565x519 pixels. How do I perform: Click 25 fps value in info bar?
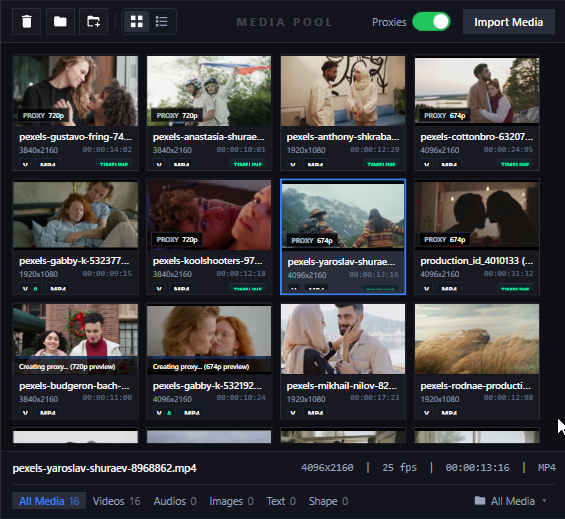[x=399, y=468]
